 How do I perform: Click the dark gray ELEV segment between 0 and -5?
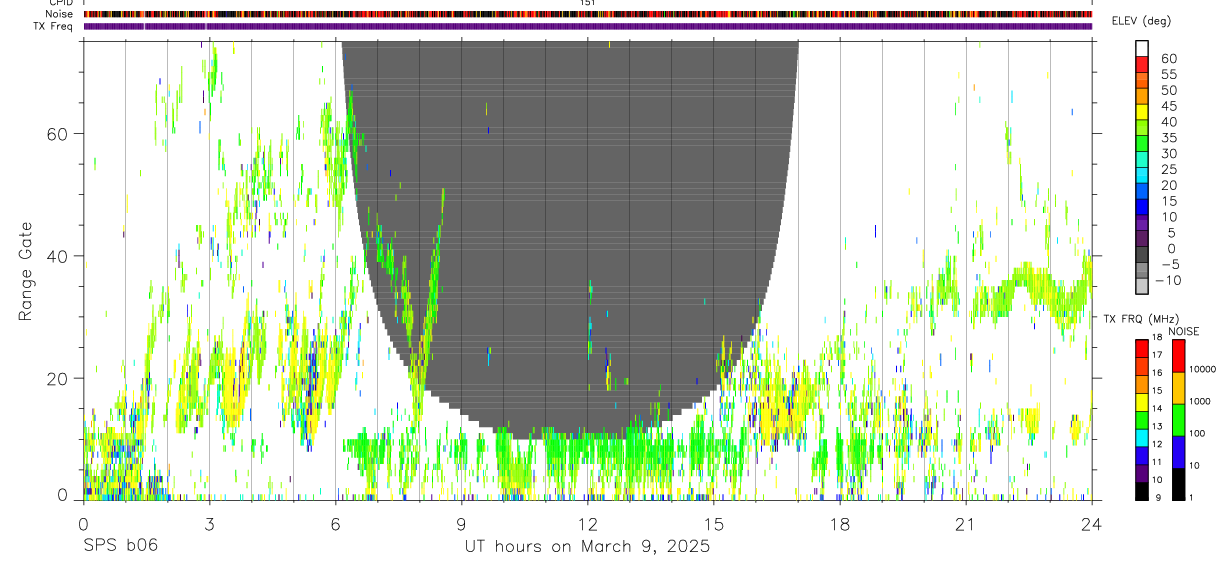tap(1142, 255)
